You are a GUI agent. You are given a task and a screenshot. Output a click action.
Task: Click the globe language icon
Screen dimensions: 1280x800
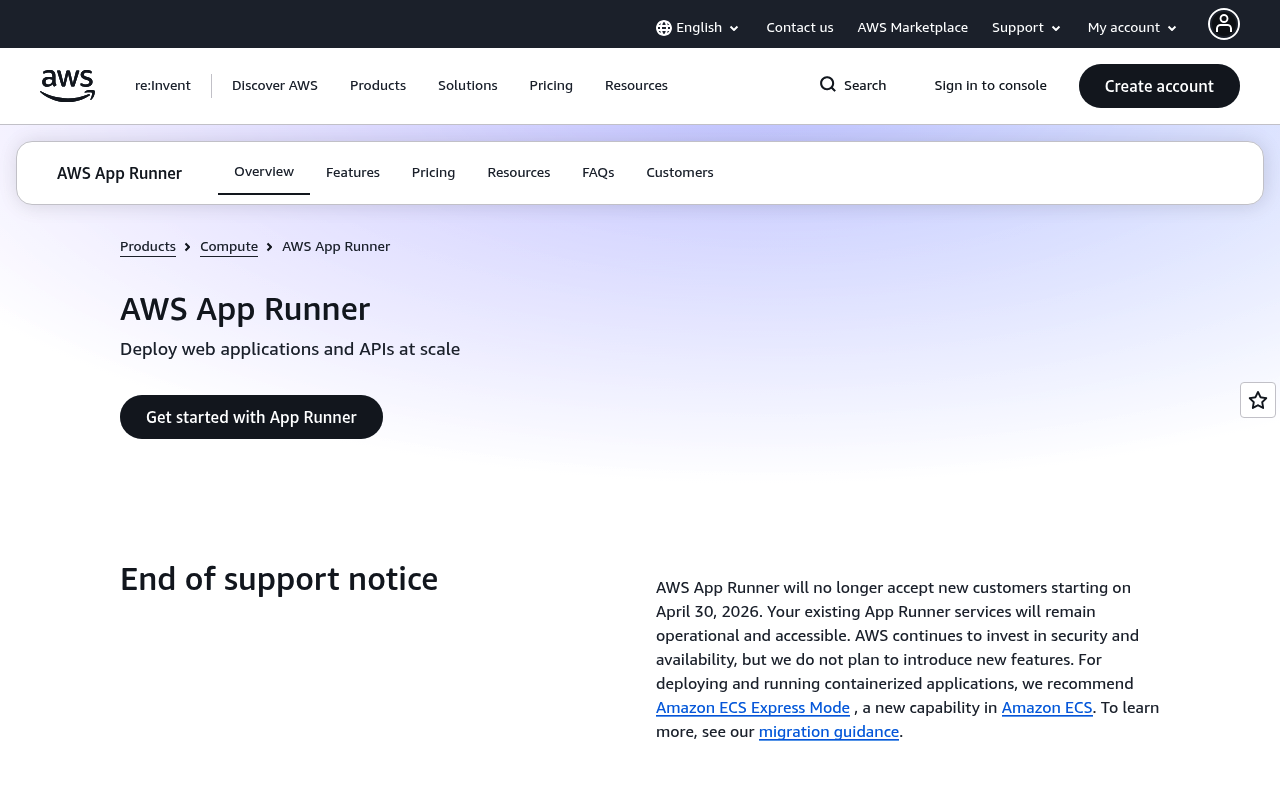[x=664, y=28]
